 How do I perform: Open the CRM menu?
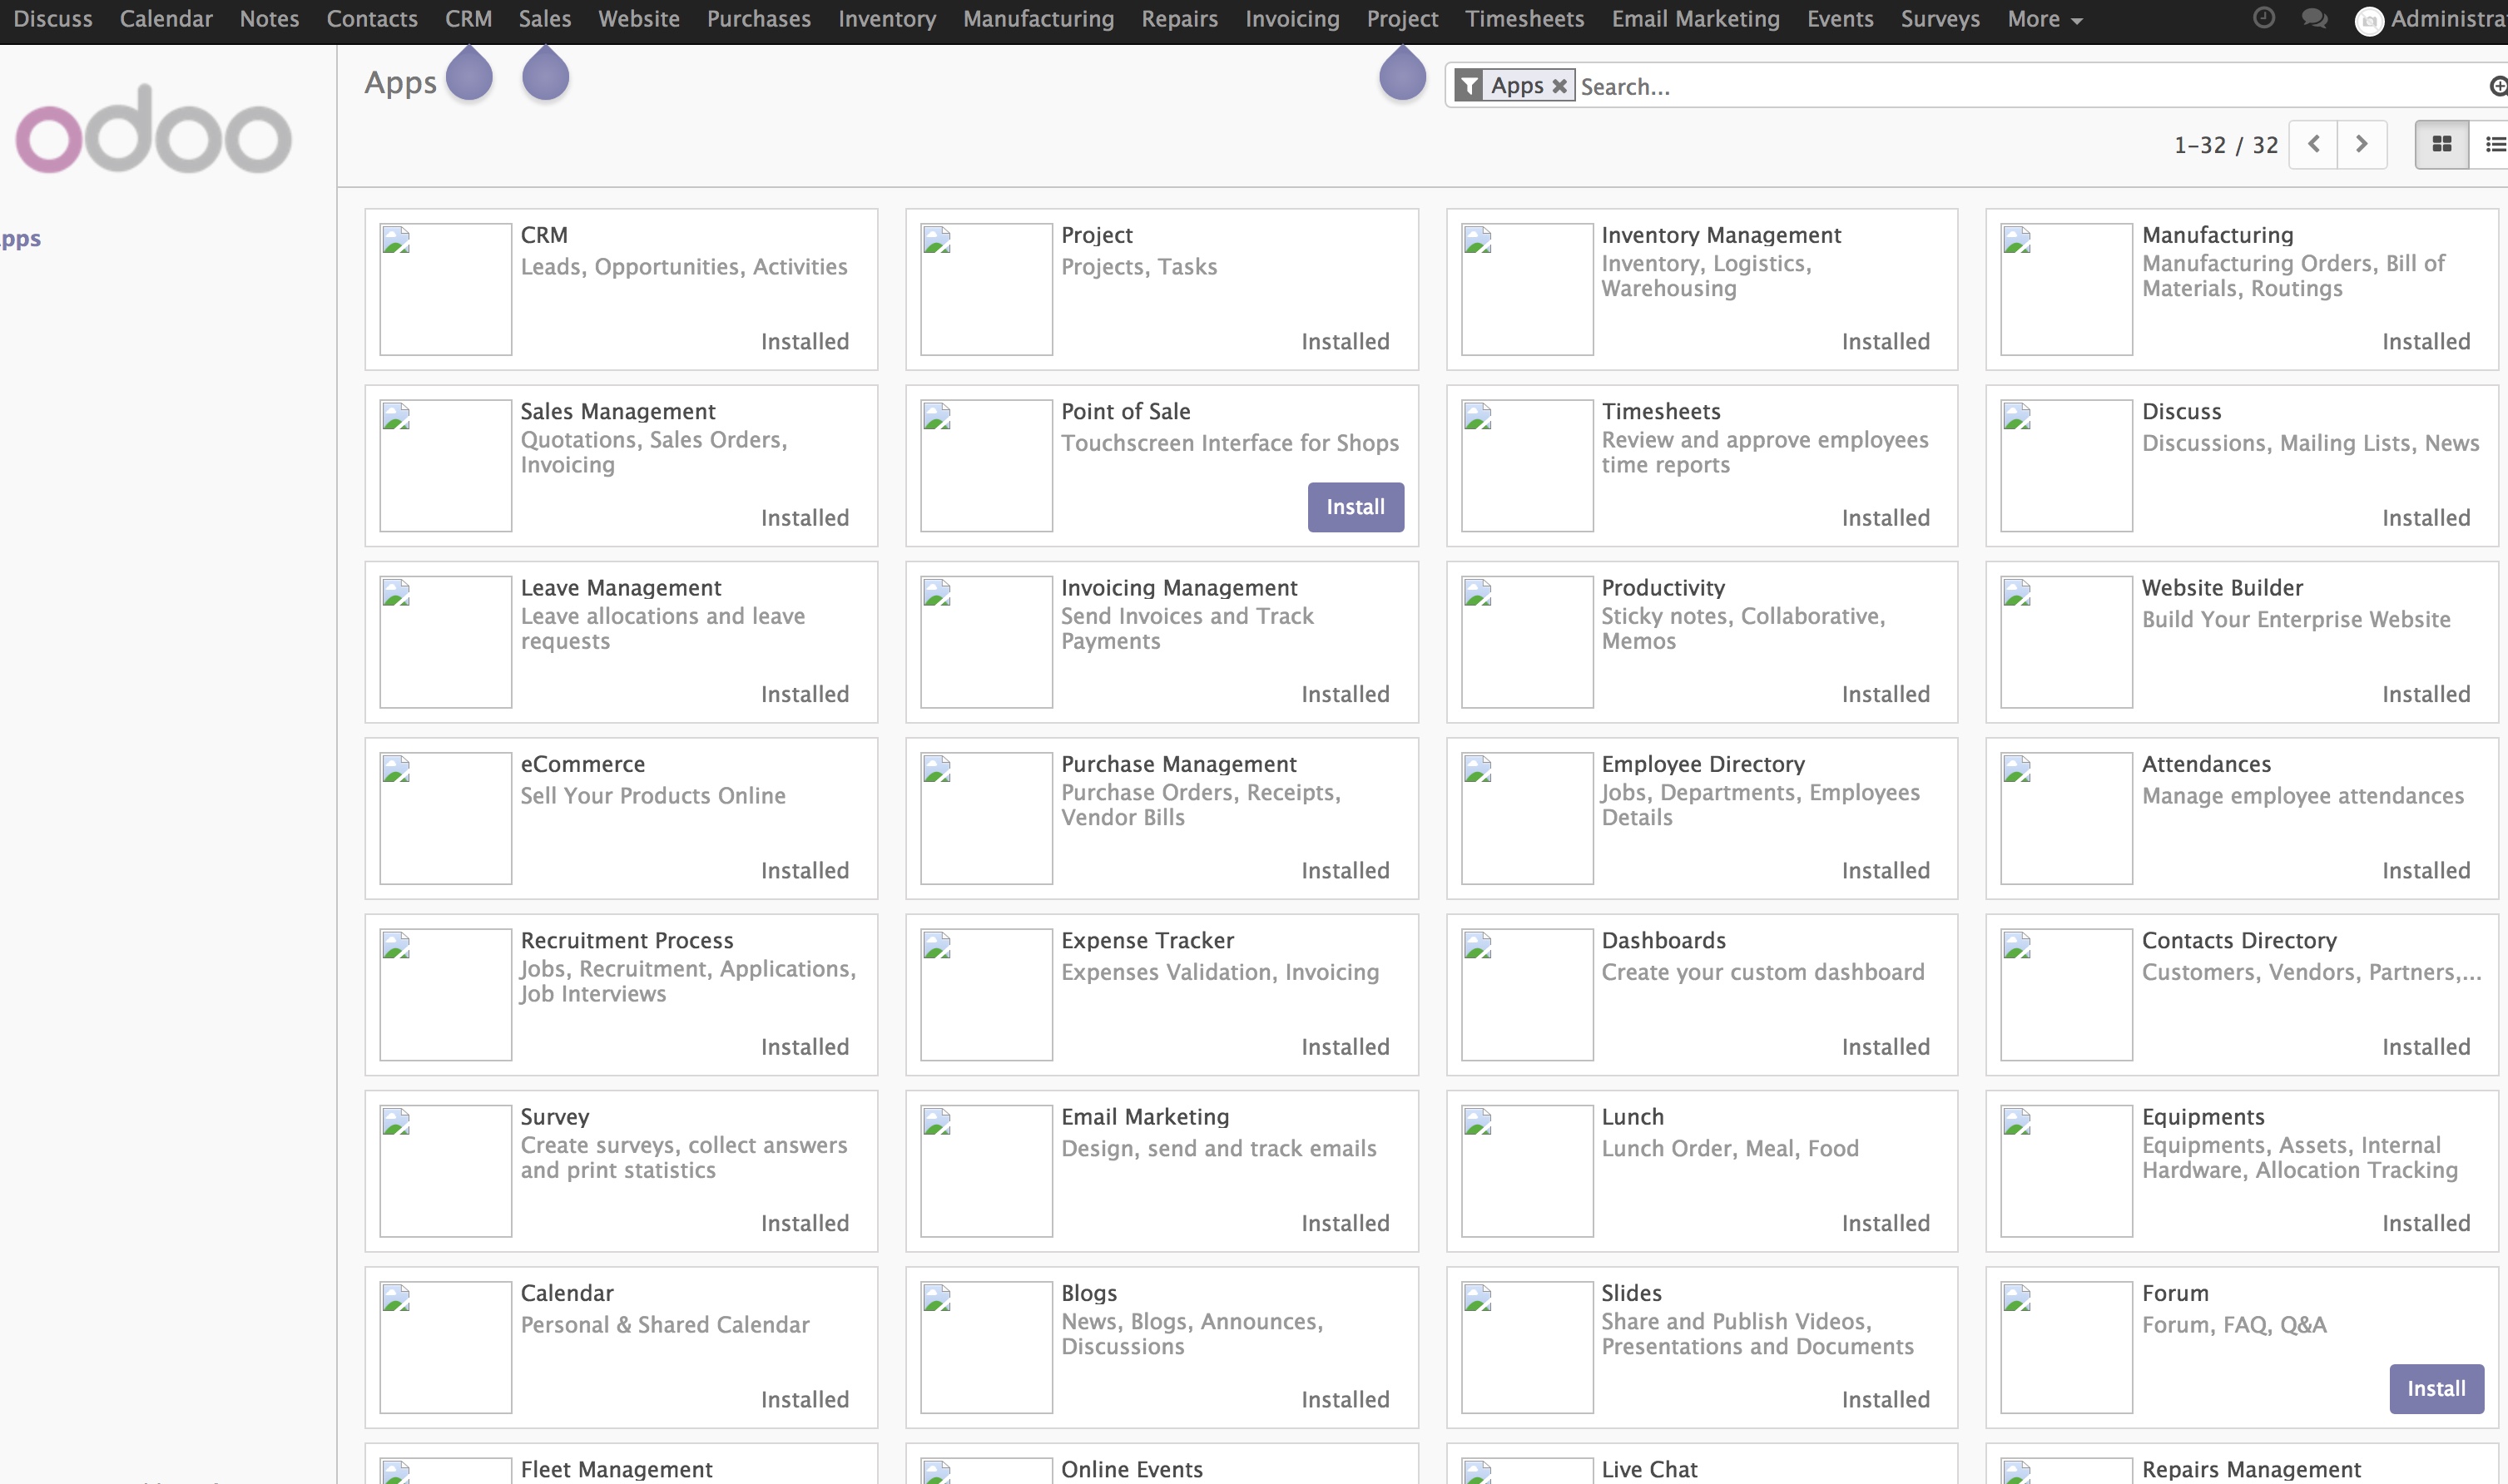[468, 19]
